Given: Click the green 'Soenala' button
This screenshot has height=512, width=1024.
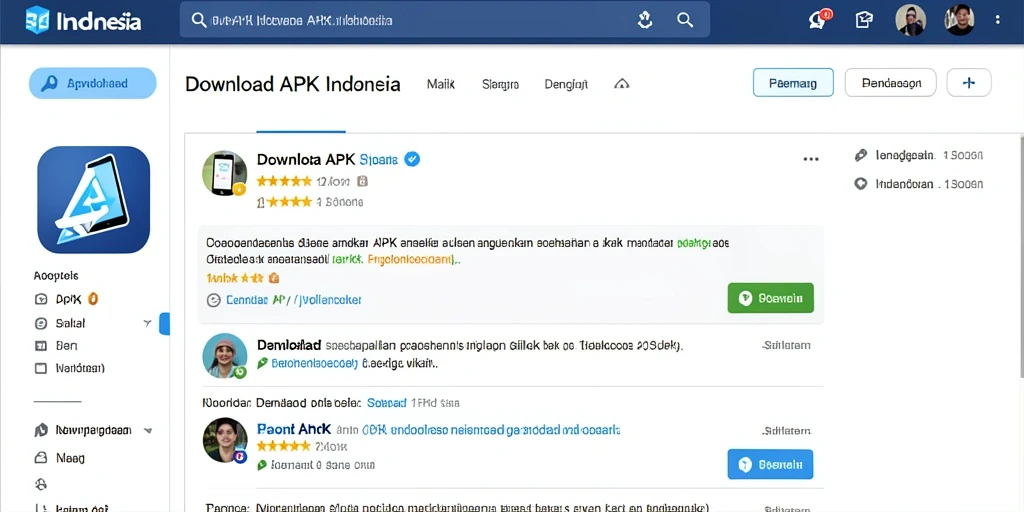Looking at the screenshot, I should coord(771,298).
